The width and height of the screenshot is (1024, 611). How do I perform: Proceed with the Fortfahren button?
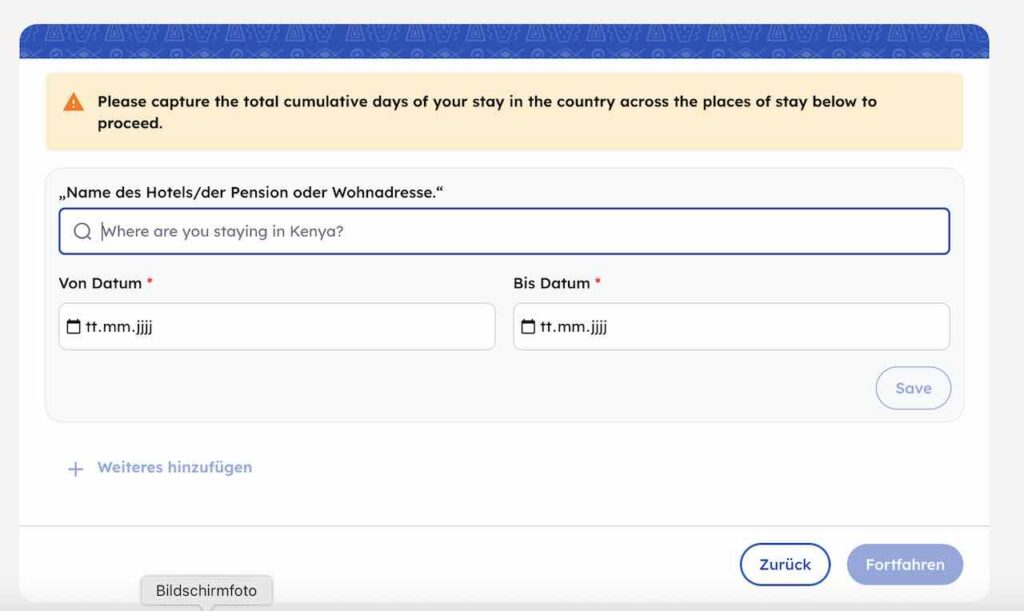[905, 564]
